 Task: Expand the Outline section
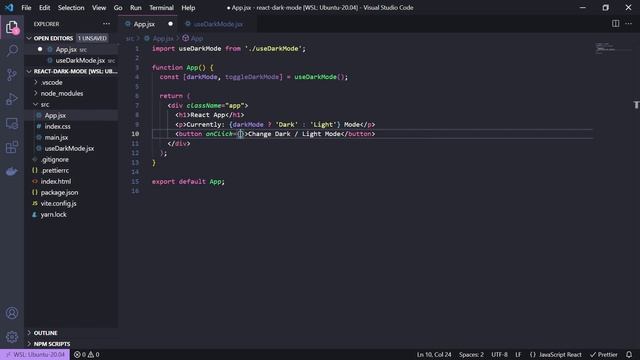pos(45,333)
